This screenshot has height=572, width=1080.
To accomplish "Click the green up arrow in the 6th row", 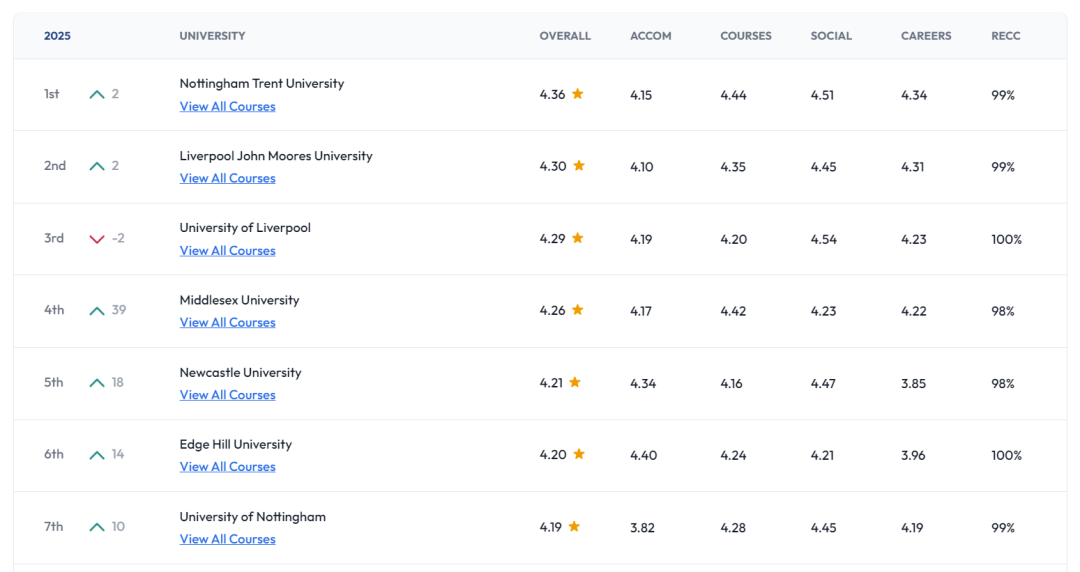I will tap(97, 455).
